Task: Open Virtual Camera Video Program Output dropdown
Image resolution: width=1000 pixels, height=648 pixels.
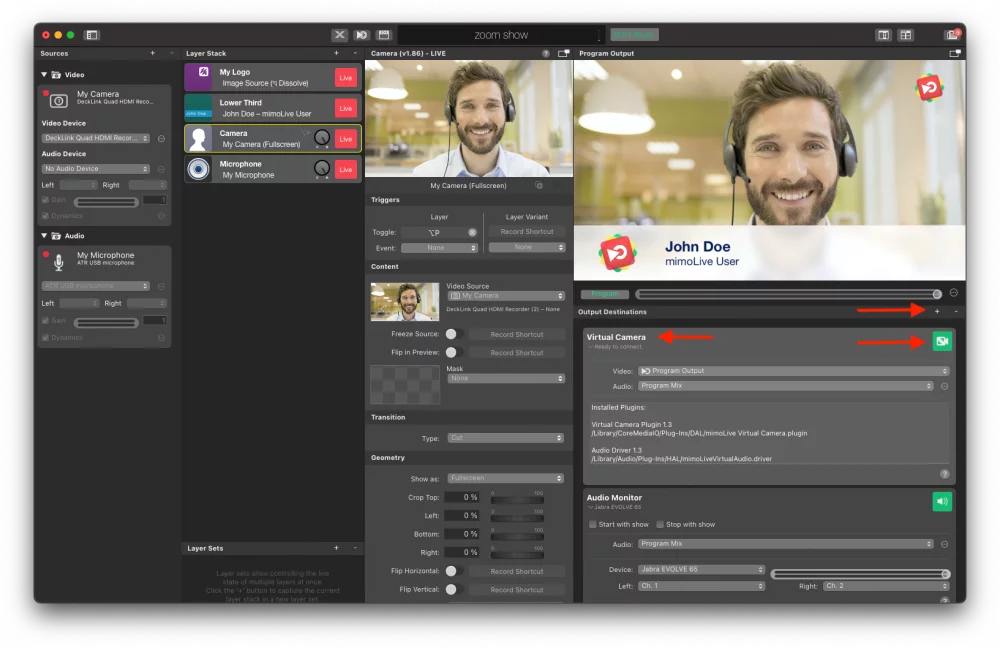Action: (793, 371)
